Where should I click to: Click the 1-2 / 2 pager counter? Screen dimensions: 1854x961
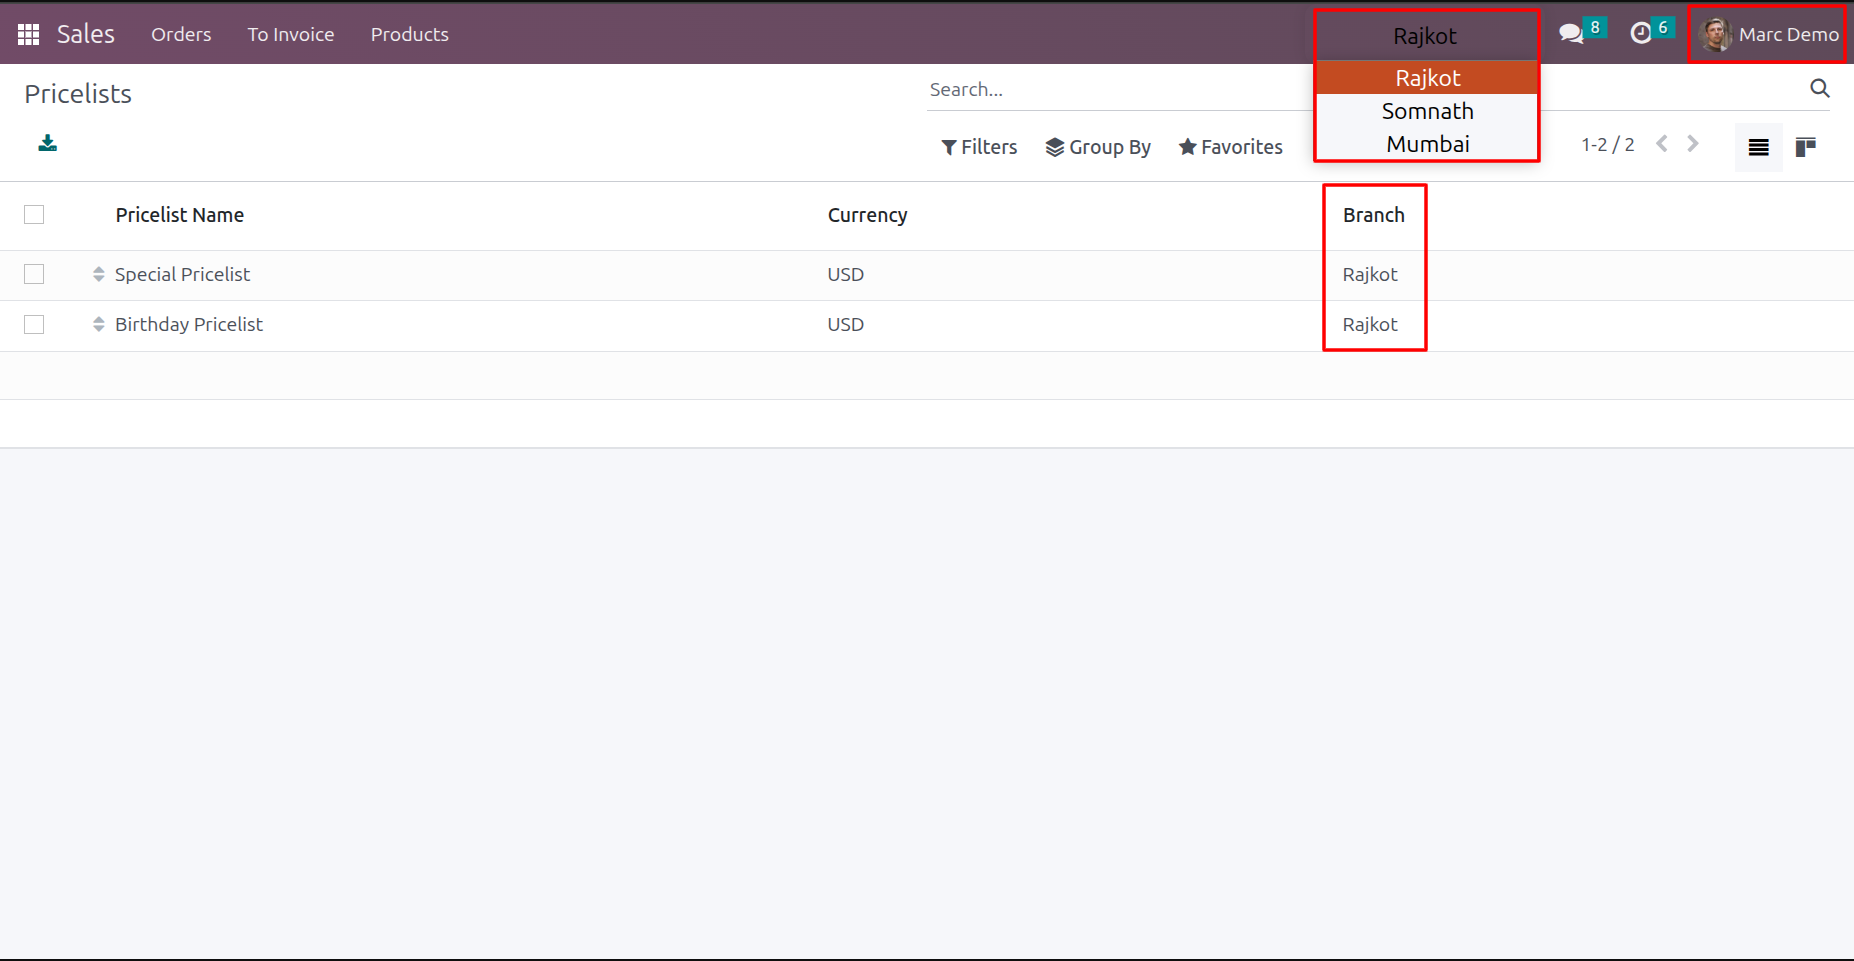(x=1608, y=145)
